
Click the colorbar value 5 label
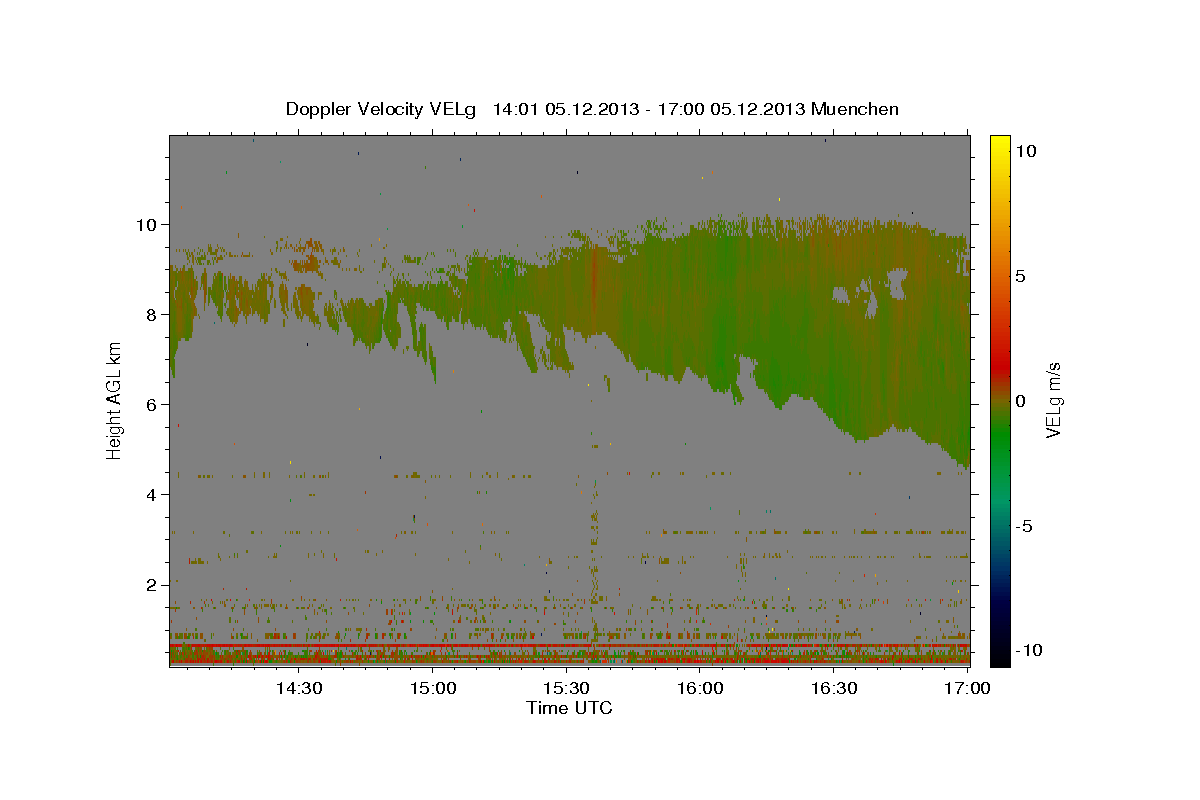(1021, 276)
